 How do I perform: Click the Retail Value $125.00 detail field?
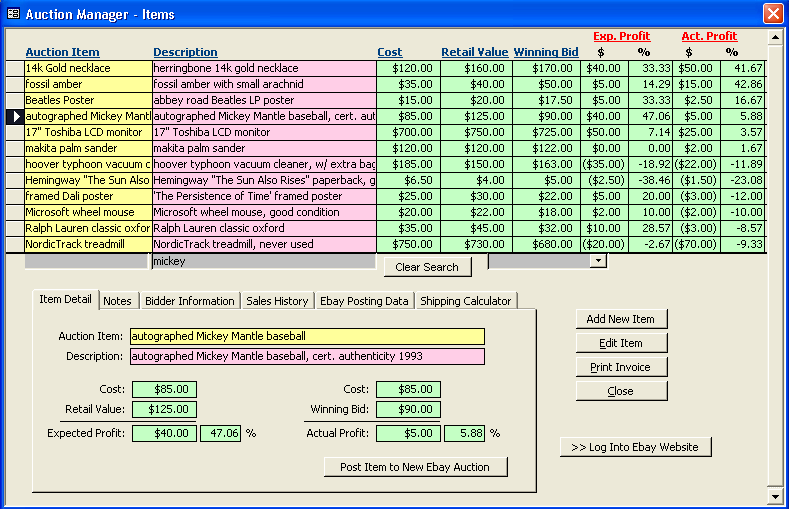click(164, 409)
